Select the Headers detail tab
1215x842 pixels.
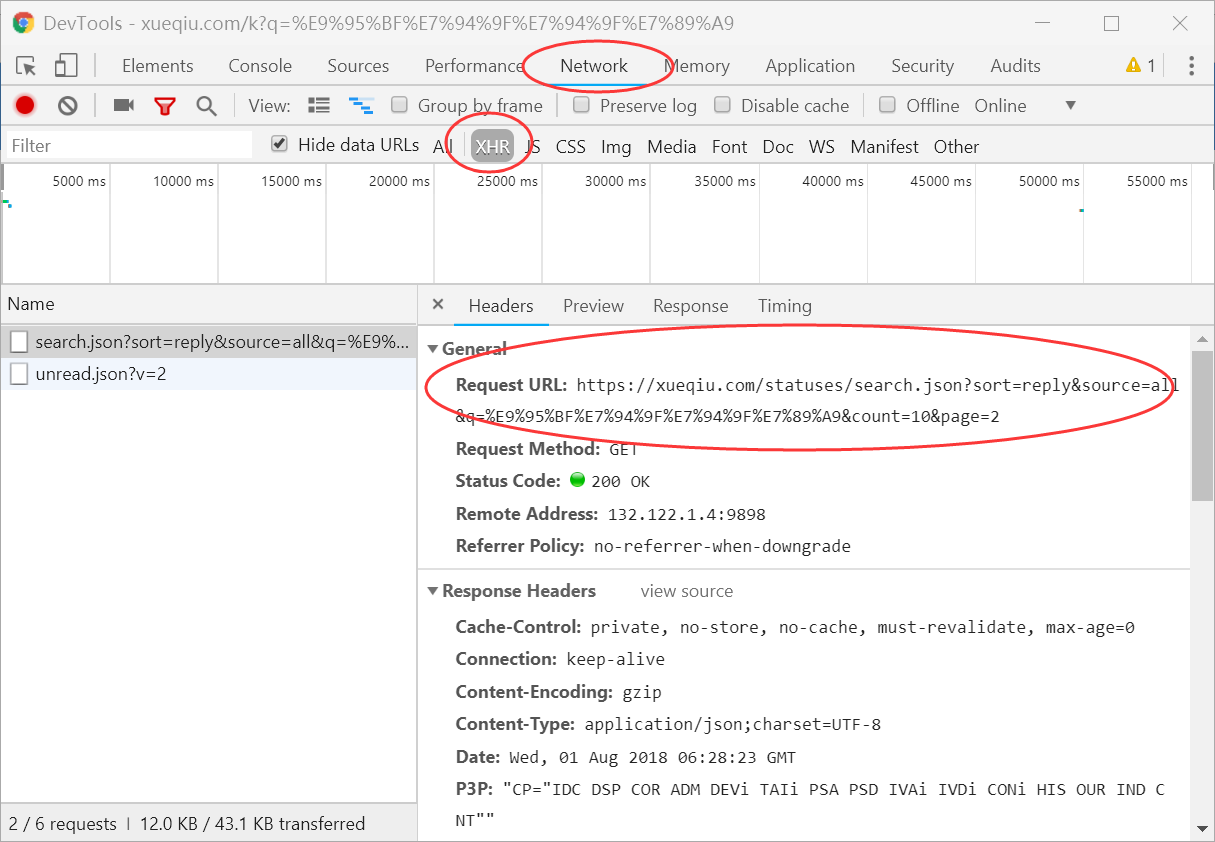point(501,306)
